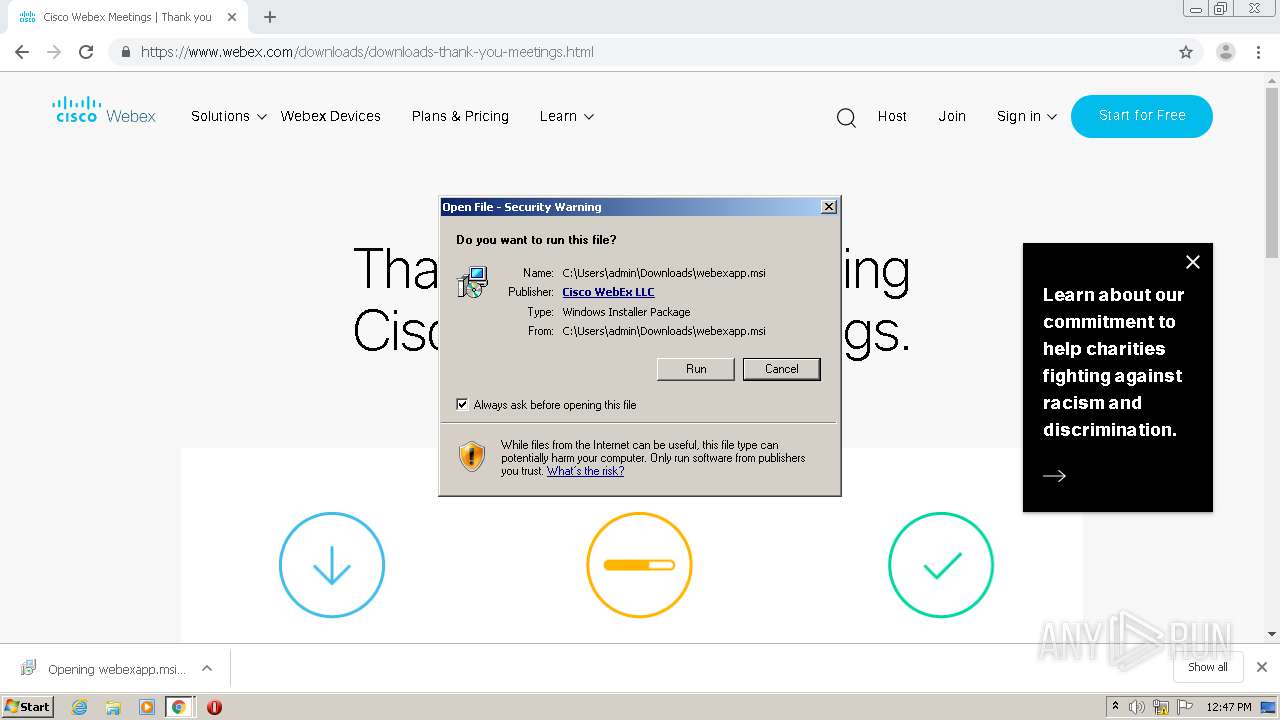The height and width of the screenshot is (720, 1280).
Task: Open the Chrome profile avatar
Action: click(x=1226, y=52)
